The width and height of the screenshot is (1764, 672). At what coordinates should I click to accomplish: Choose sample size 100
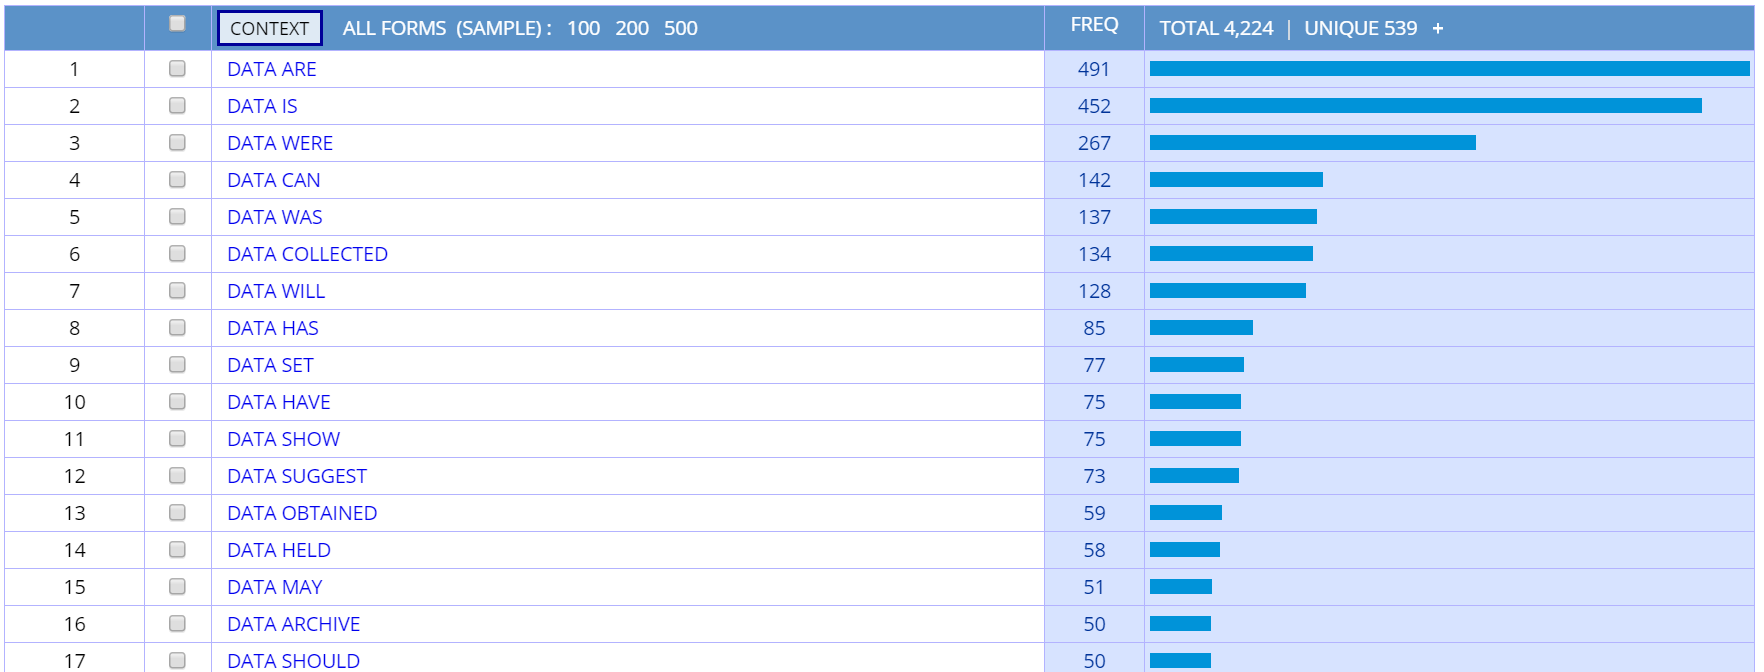[x=583, y=28]
